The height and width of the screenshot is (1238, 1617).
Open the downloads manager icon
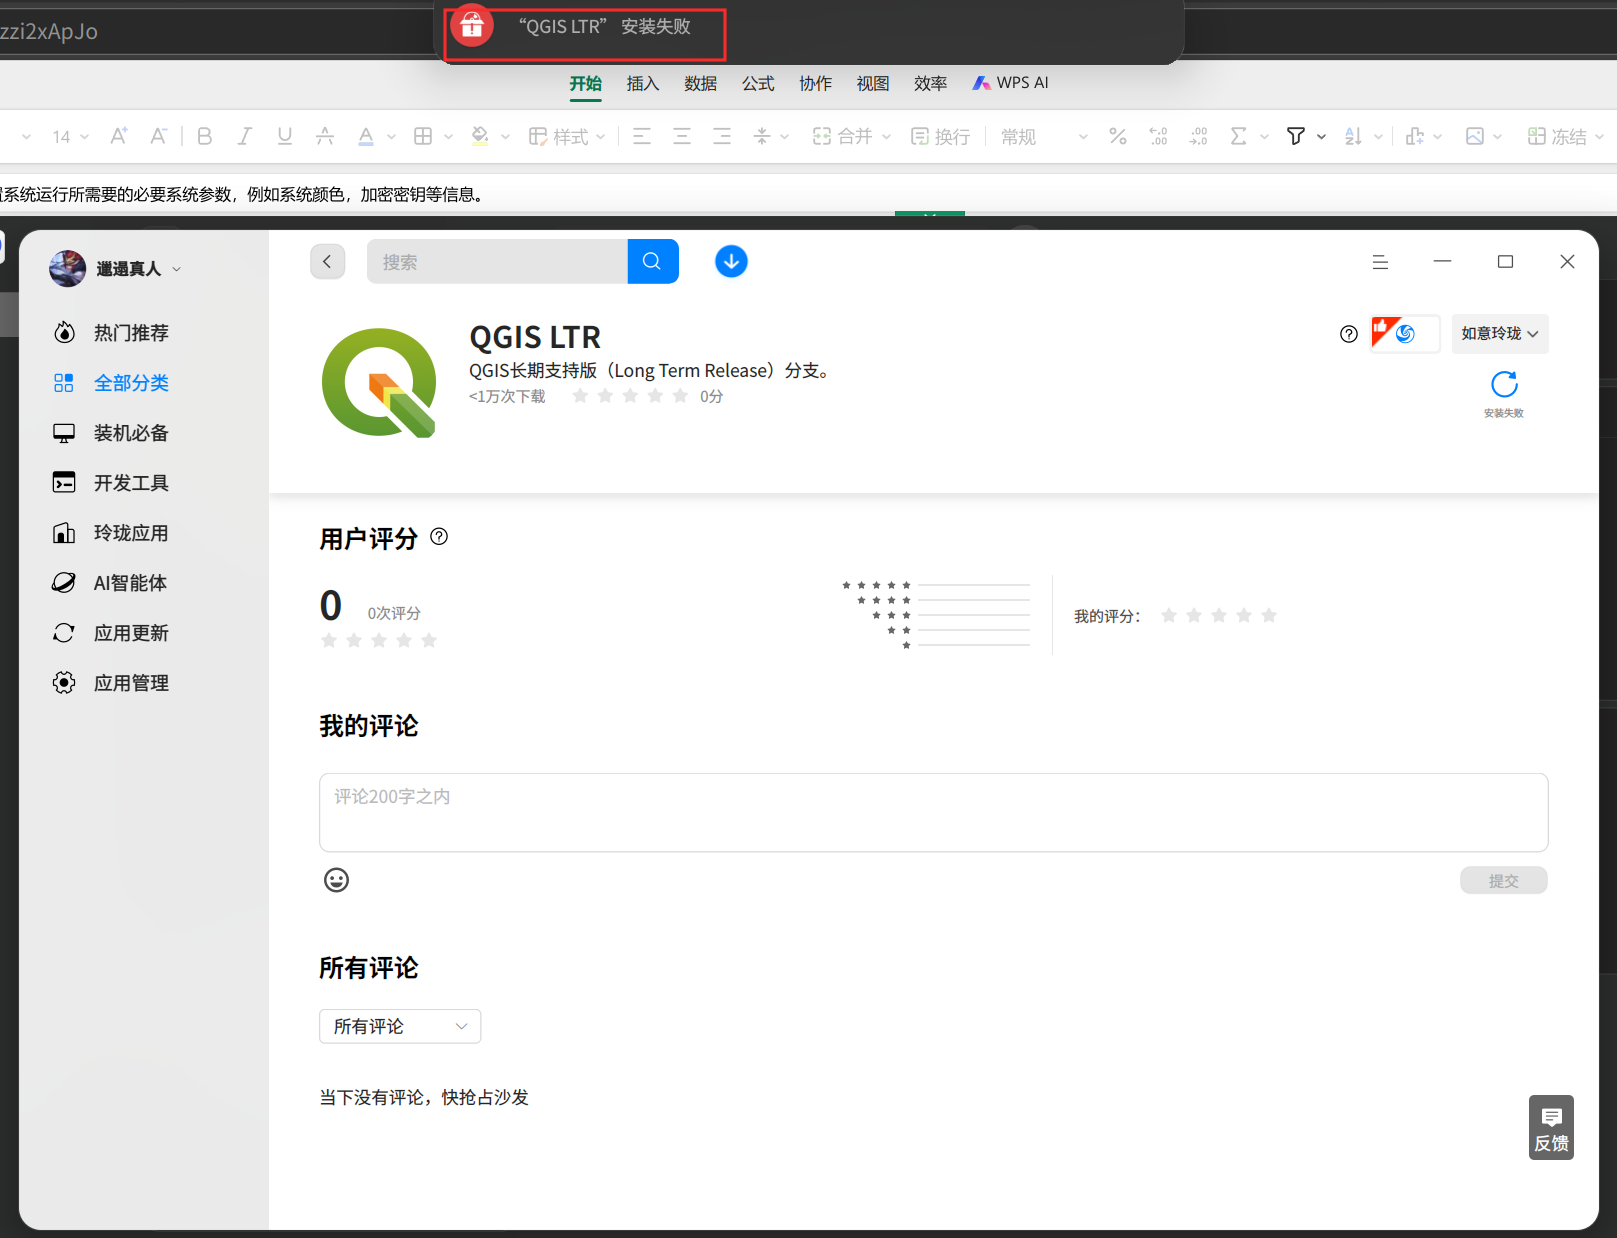(x=731, y=261)
